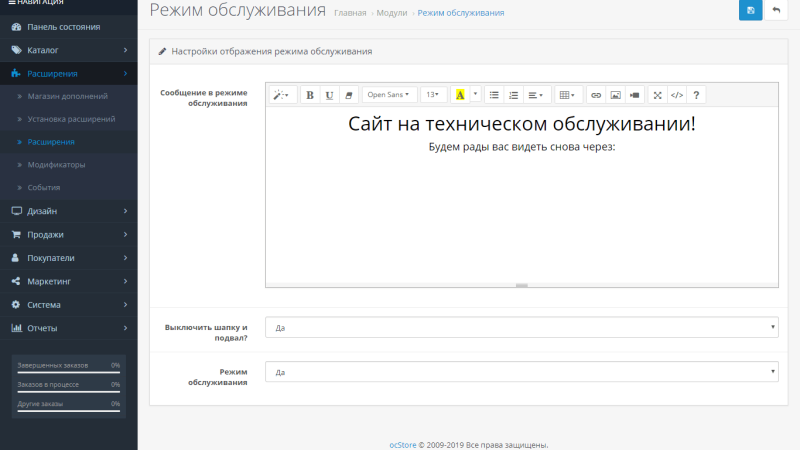Click the back arrow button
Viewport: 800px width, 450px height.
776,10
